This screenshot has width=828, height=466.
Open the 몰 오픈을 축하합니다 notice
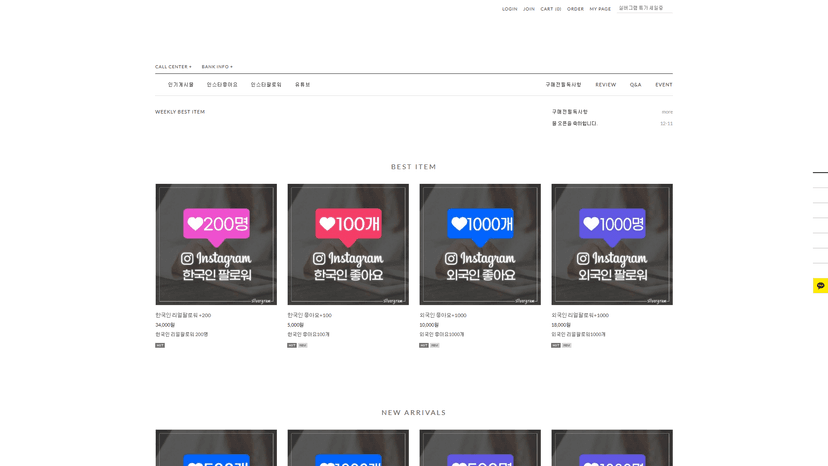coord(574,124)
